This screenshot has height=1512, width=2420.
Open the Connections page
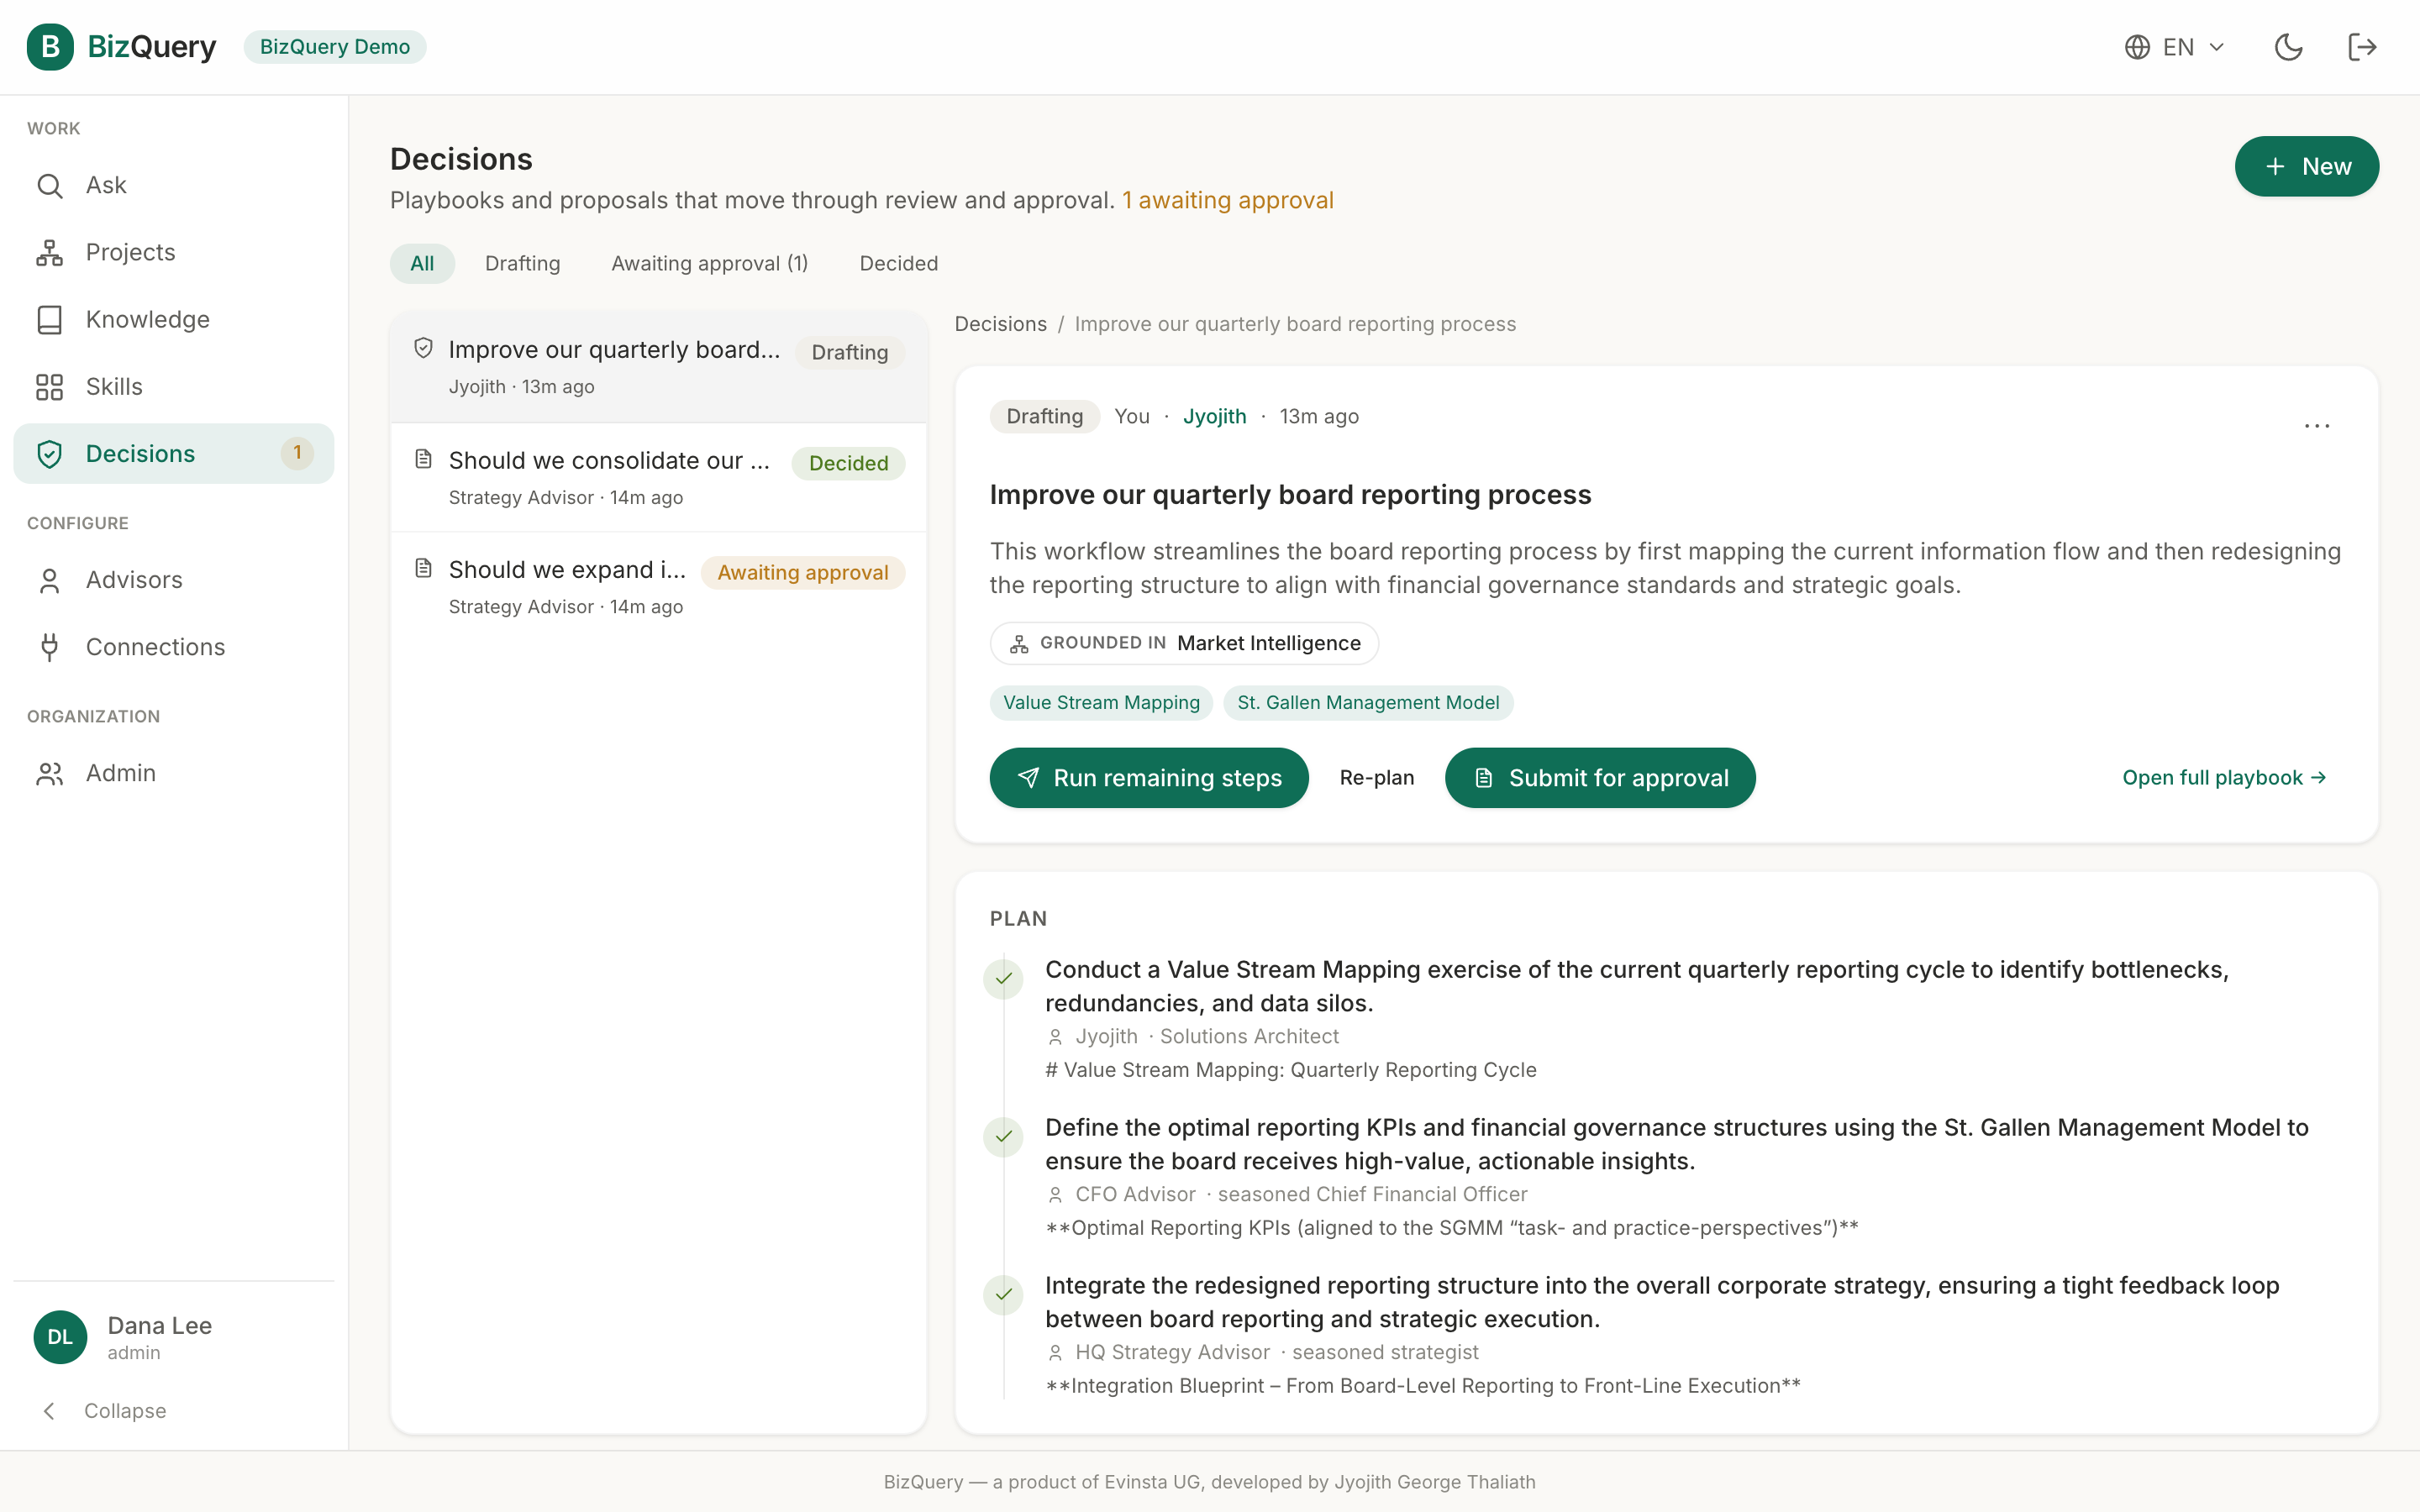pyautogui.click(x=174, y=647)
